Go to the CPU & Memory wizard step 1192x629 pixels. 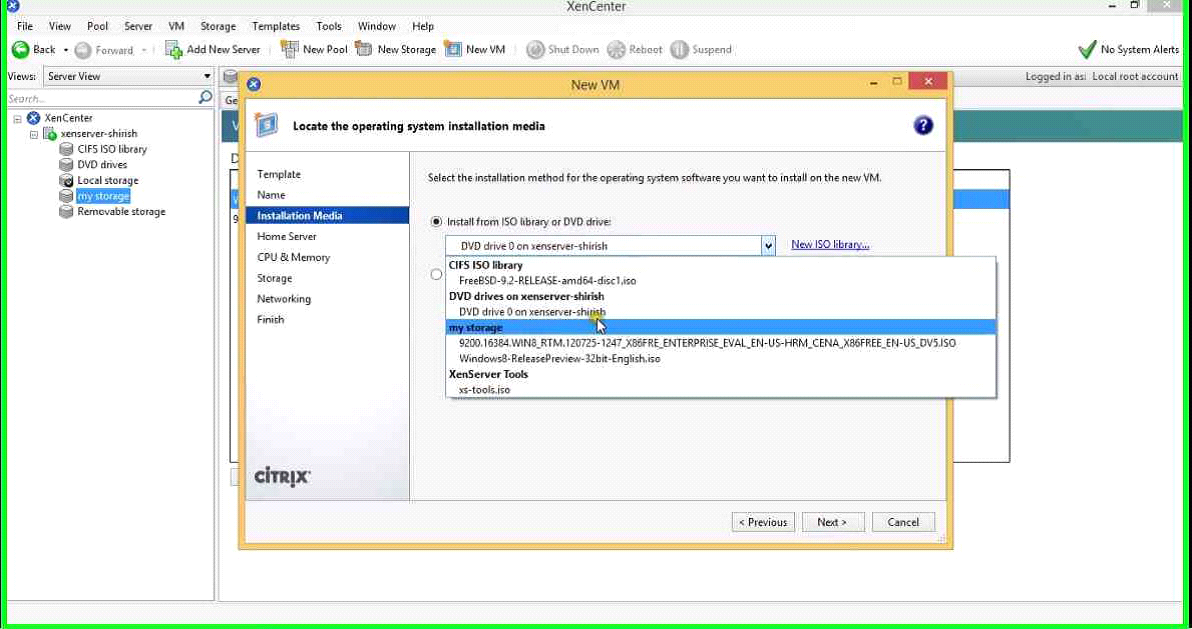[293, 257]
